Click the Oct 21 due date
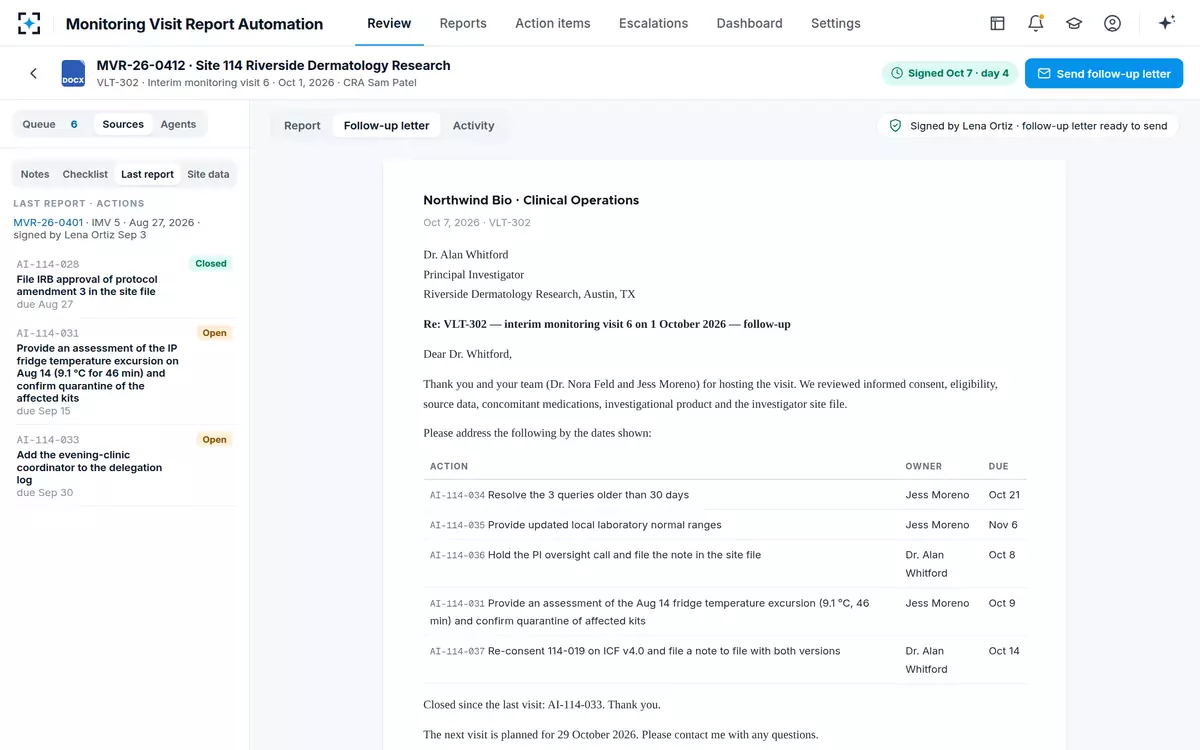 click(x=1004, y=495)
